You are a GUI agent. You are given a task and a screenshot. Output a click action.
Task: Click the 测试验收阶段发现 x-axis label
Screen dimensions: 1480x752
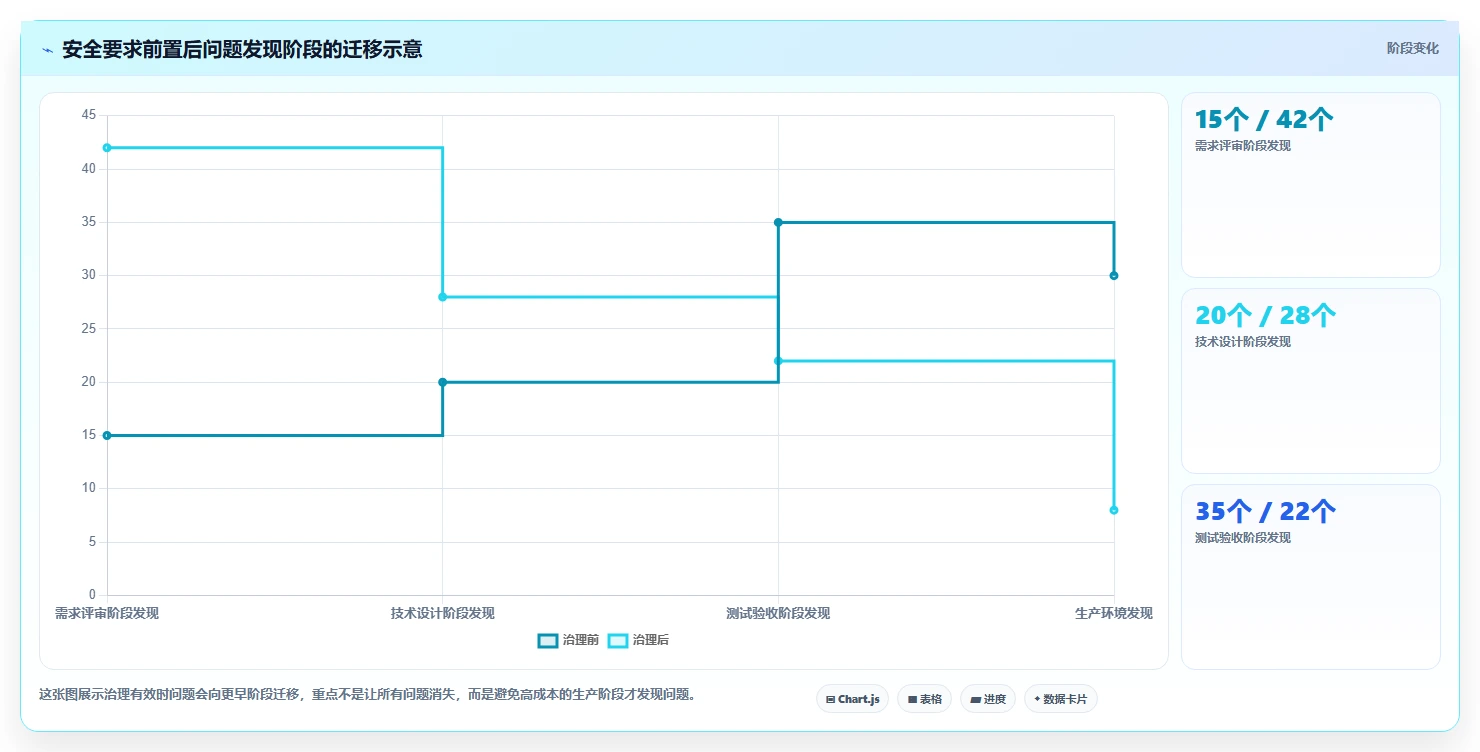pyautogui.click(x=778, y=613)
